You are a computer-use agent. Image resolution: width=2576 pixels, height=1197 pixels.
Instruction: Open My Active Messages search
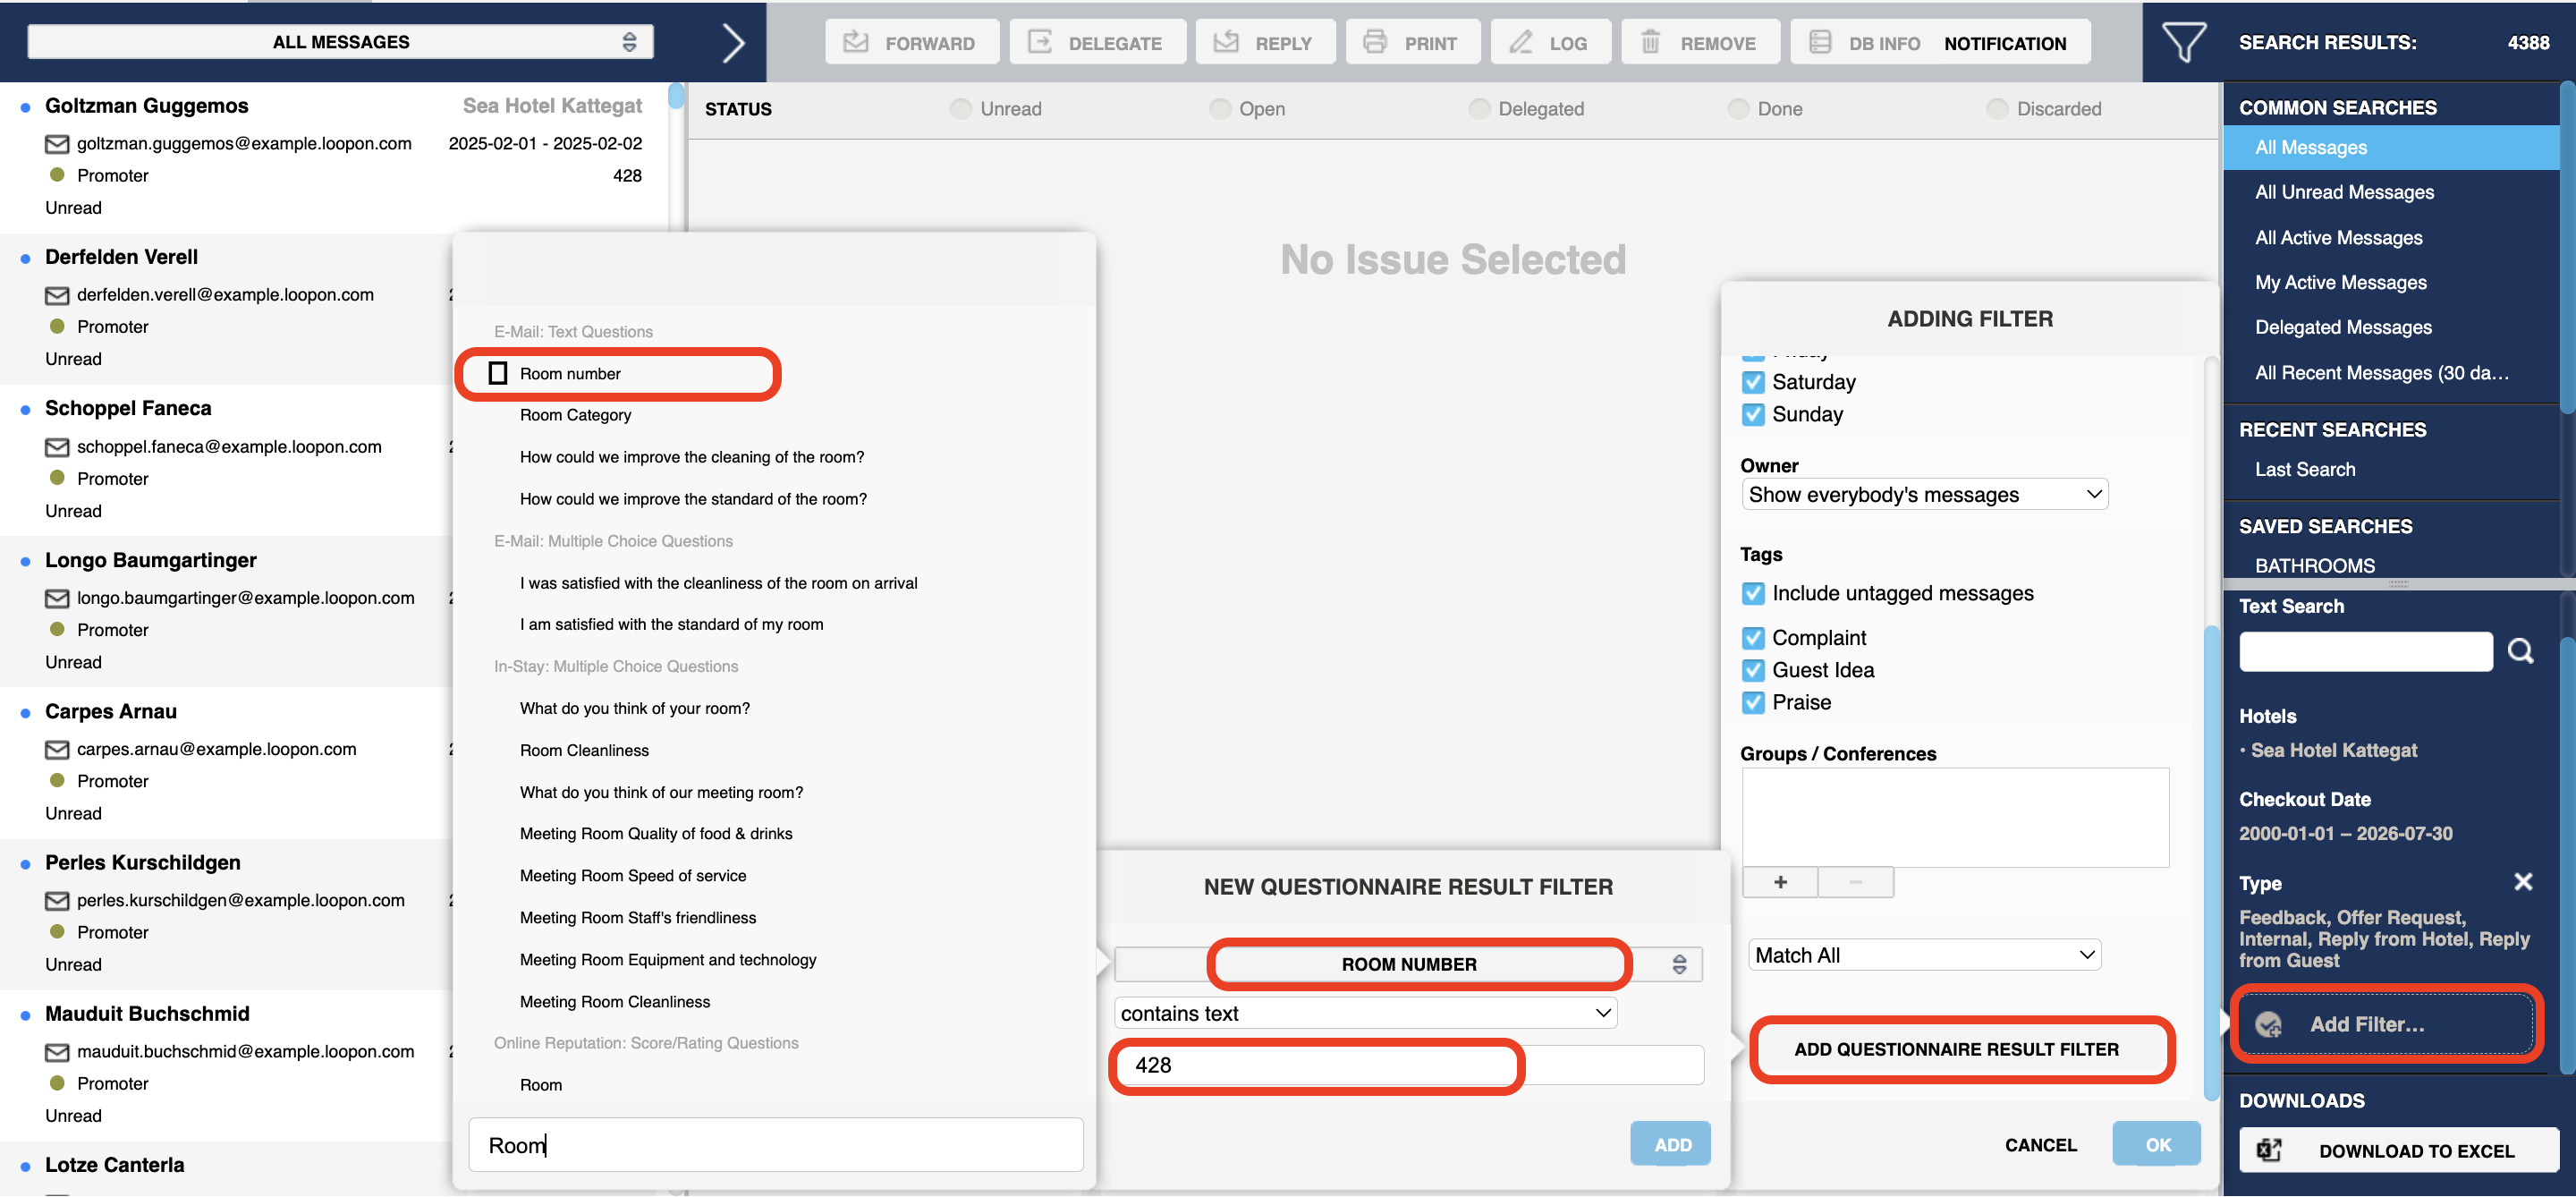2340,282
